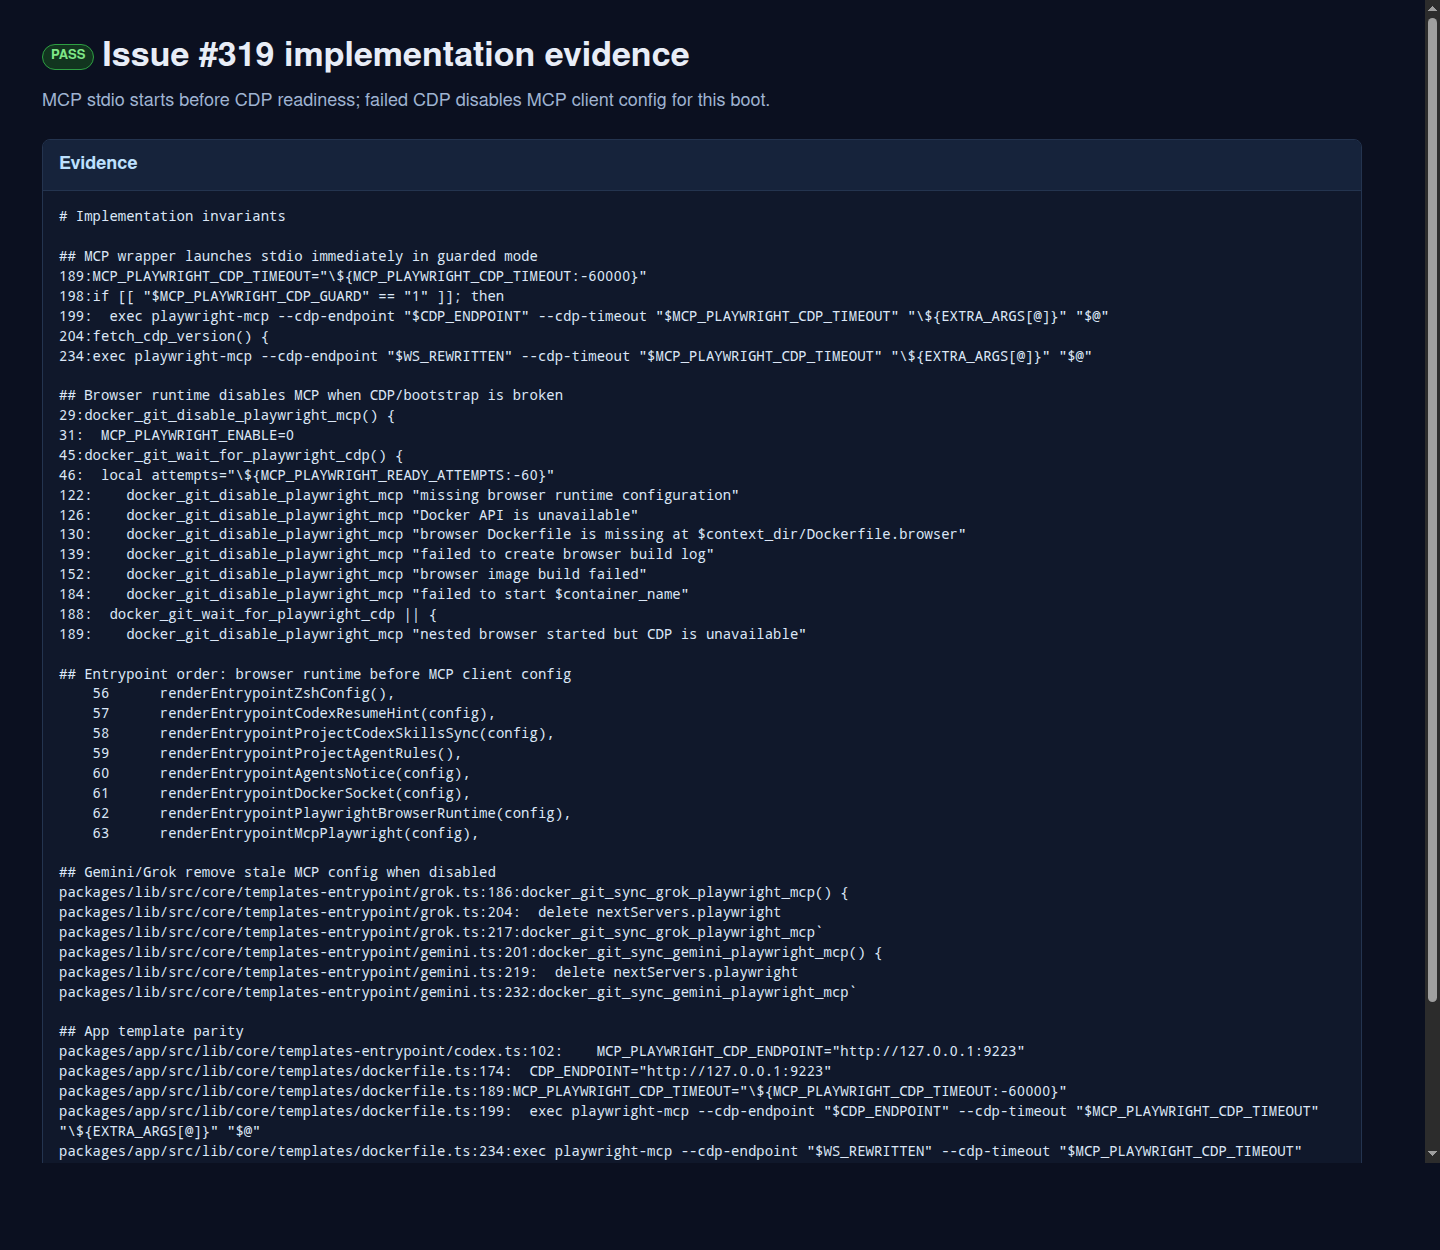The width and height of the screenshot is (1440, 1250).
Task: Click the green PASS badge
Action: coord(68,56)
